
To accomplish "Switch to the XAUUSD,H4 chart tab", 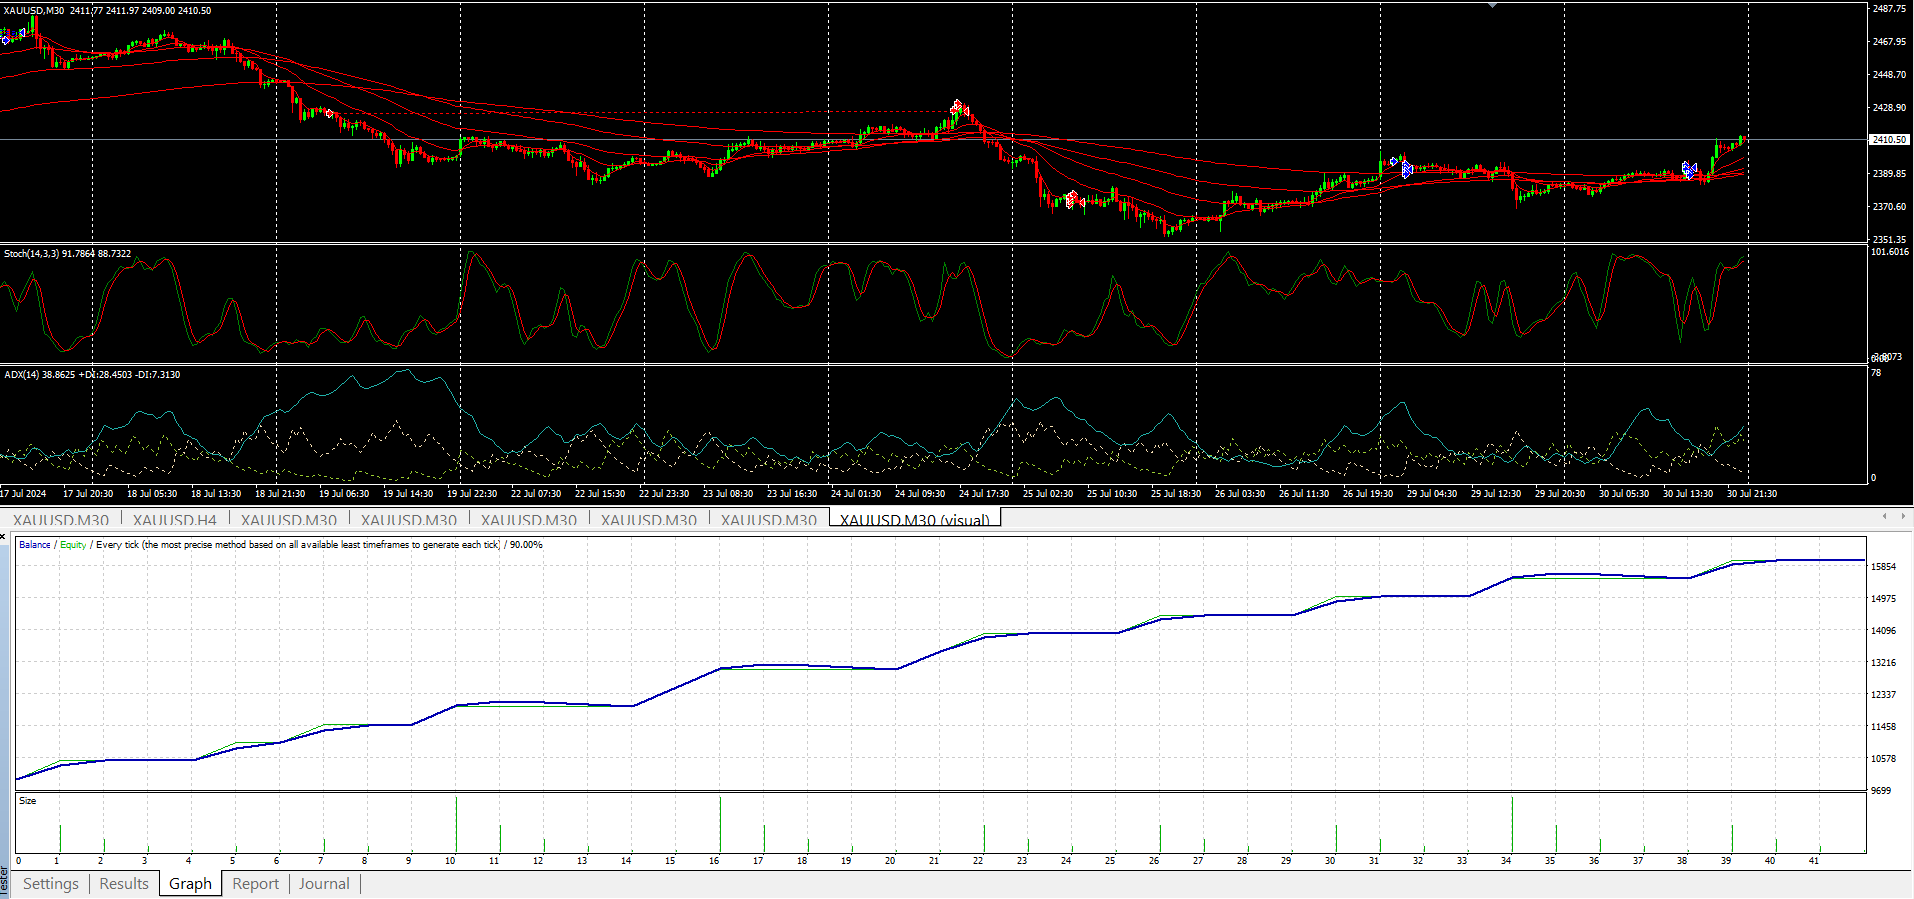I will click(174, 520).
